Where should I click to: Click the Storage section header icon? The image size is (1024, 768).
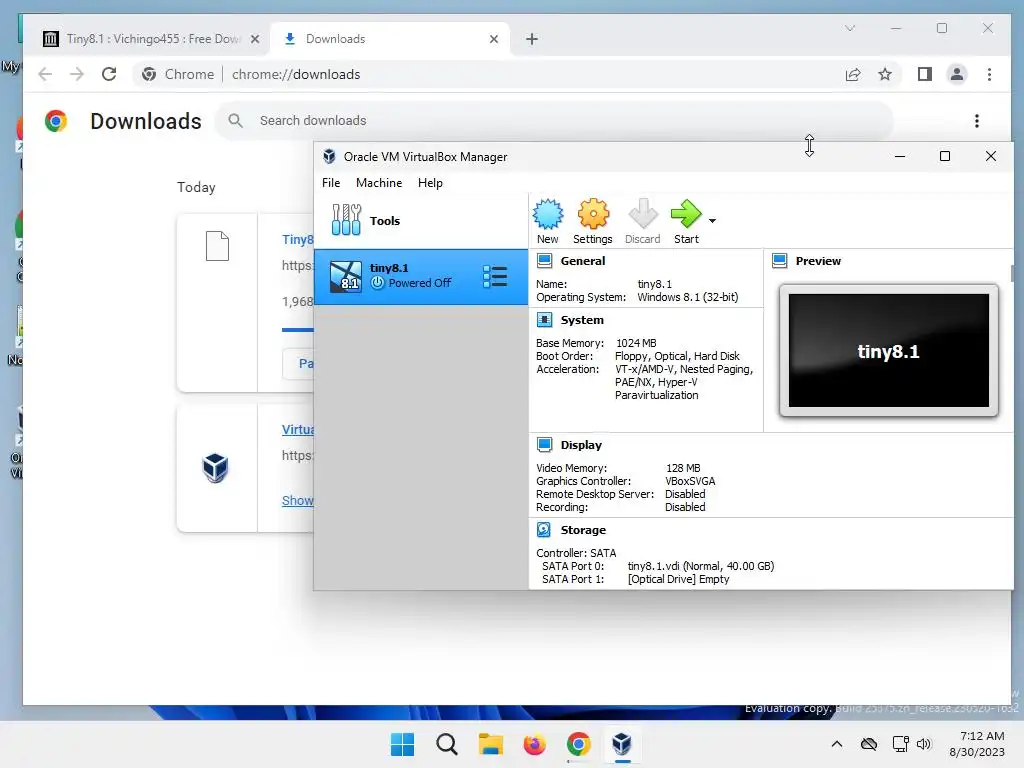pyautogui.click(x=544, y=530)
